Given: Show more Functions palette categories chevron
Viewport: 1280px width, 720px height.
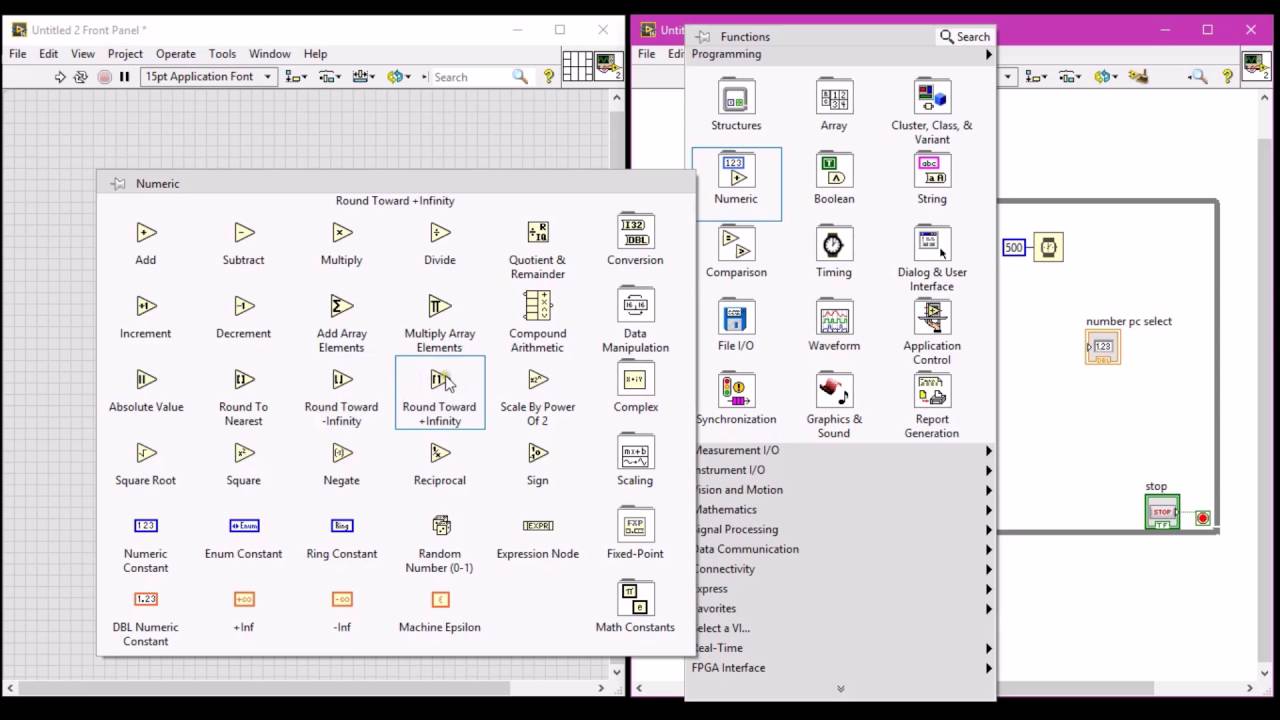Looking at the screenshot, I should click(840, 688).
